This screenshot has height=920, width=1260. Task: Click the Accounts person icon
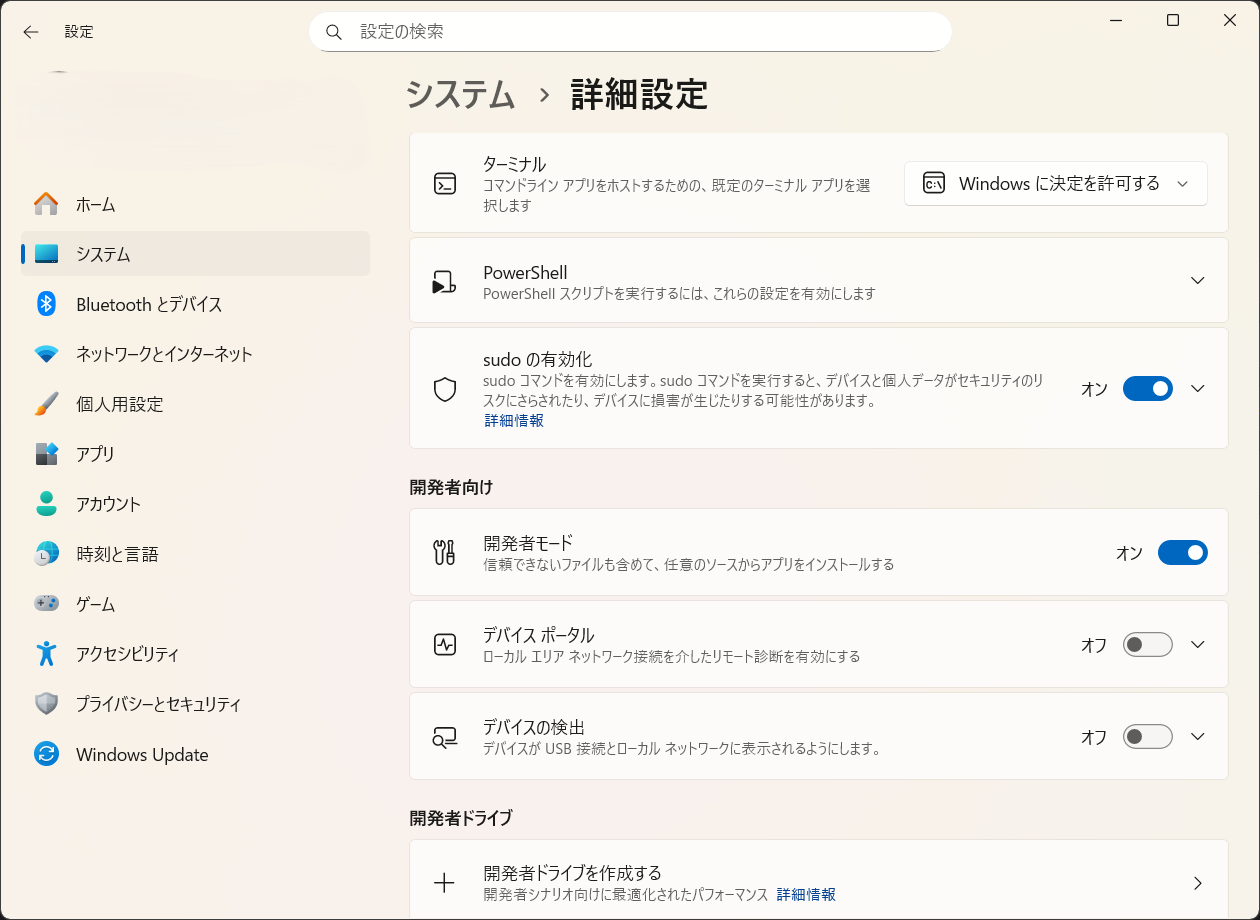point(46,504)
